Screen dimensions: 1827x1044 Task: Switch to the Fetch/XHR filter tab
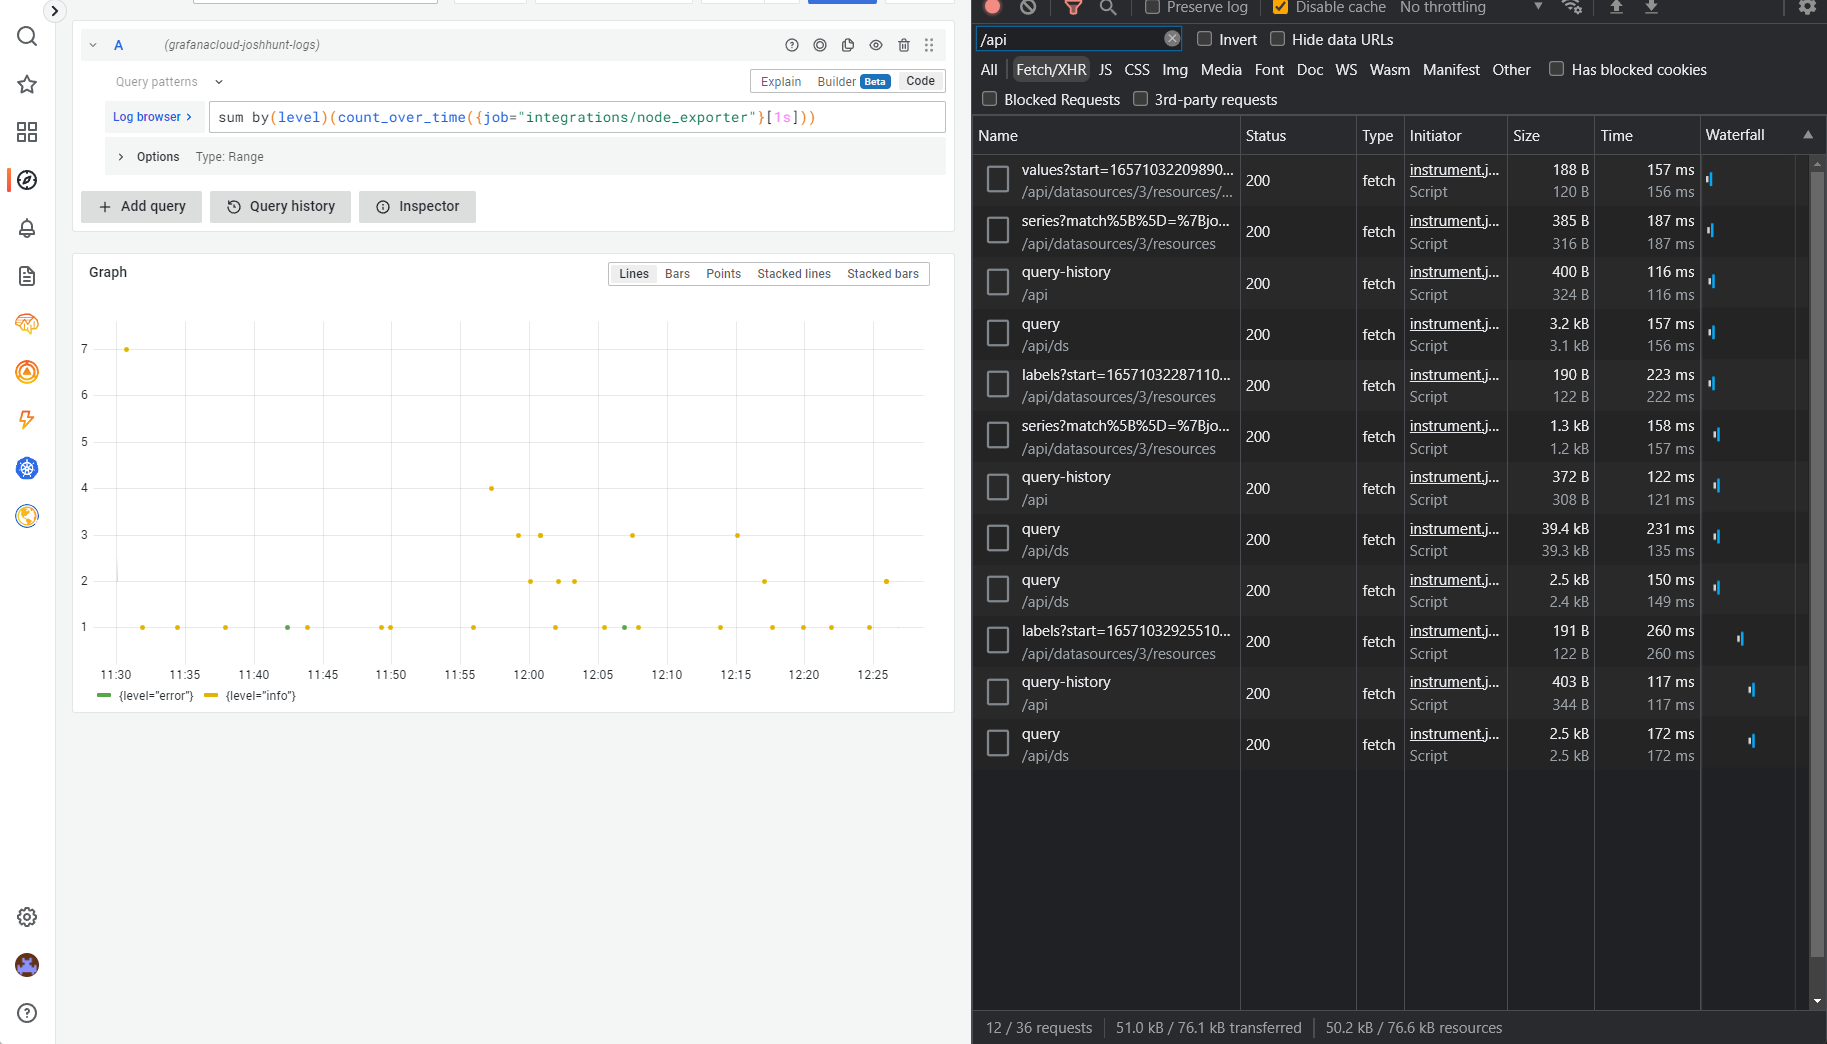click(1050, 69)
